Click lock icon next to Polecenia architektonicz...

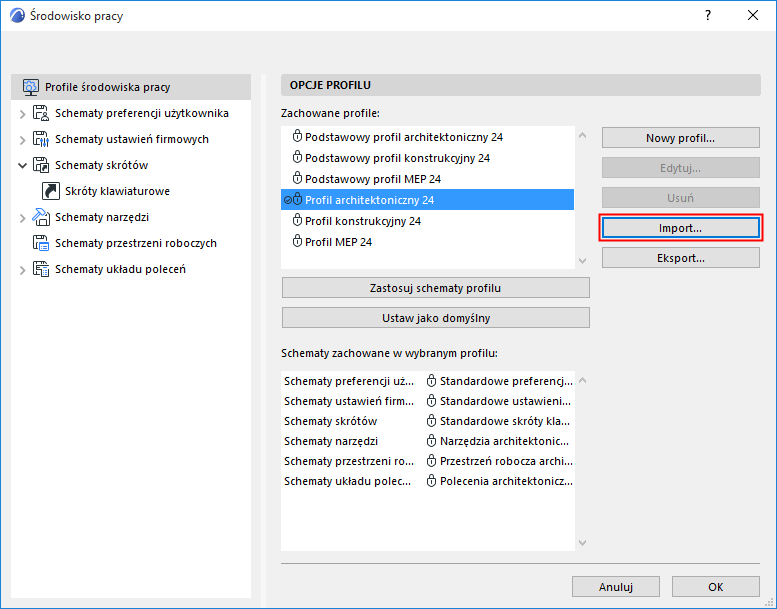tap(432, 481)
